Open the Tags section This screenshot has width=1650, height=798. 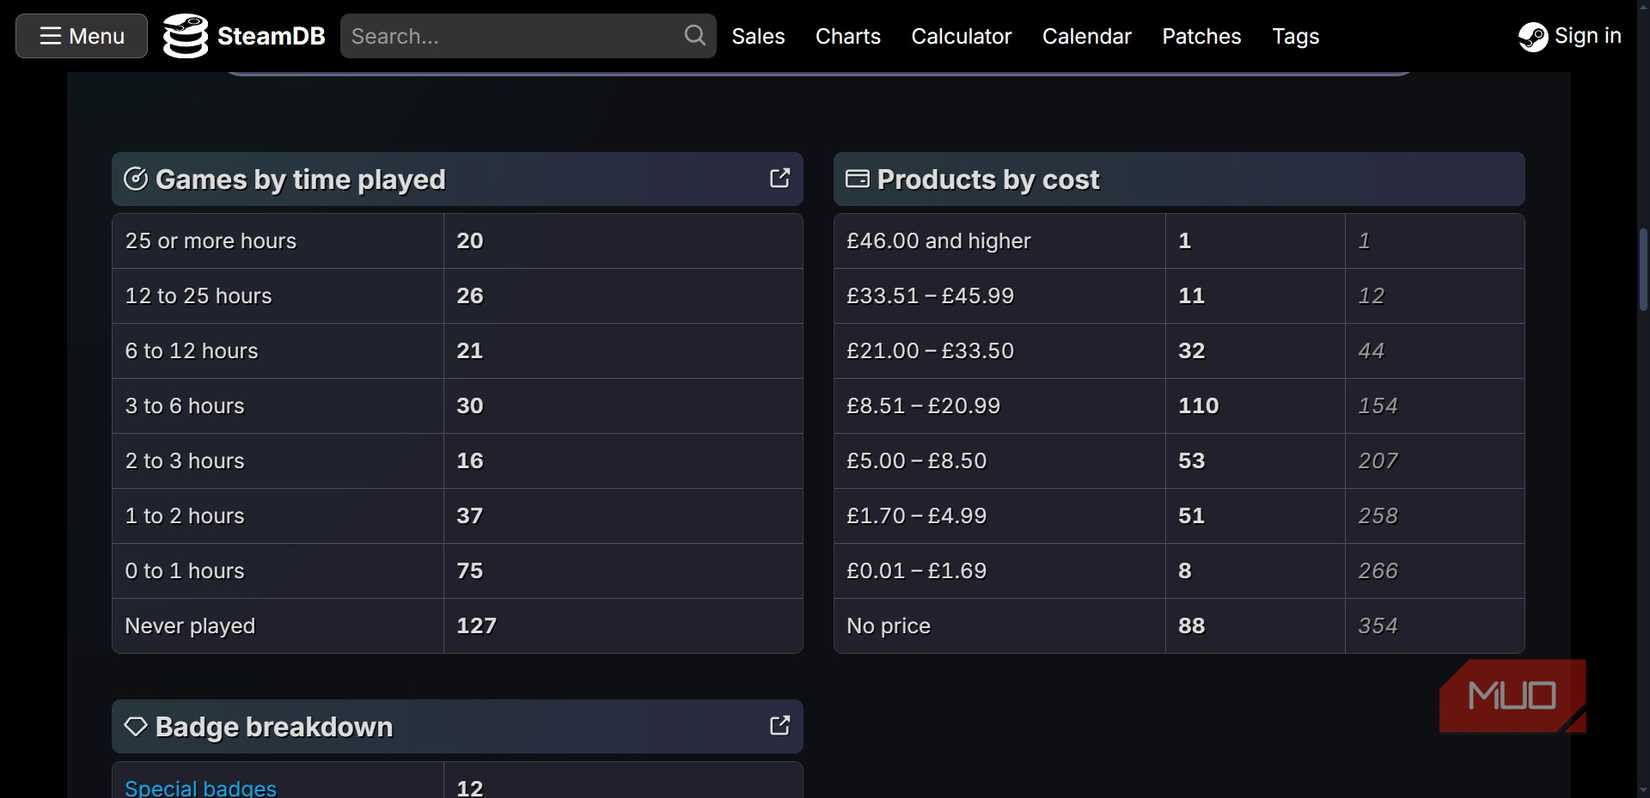tap(1295, 36)
